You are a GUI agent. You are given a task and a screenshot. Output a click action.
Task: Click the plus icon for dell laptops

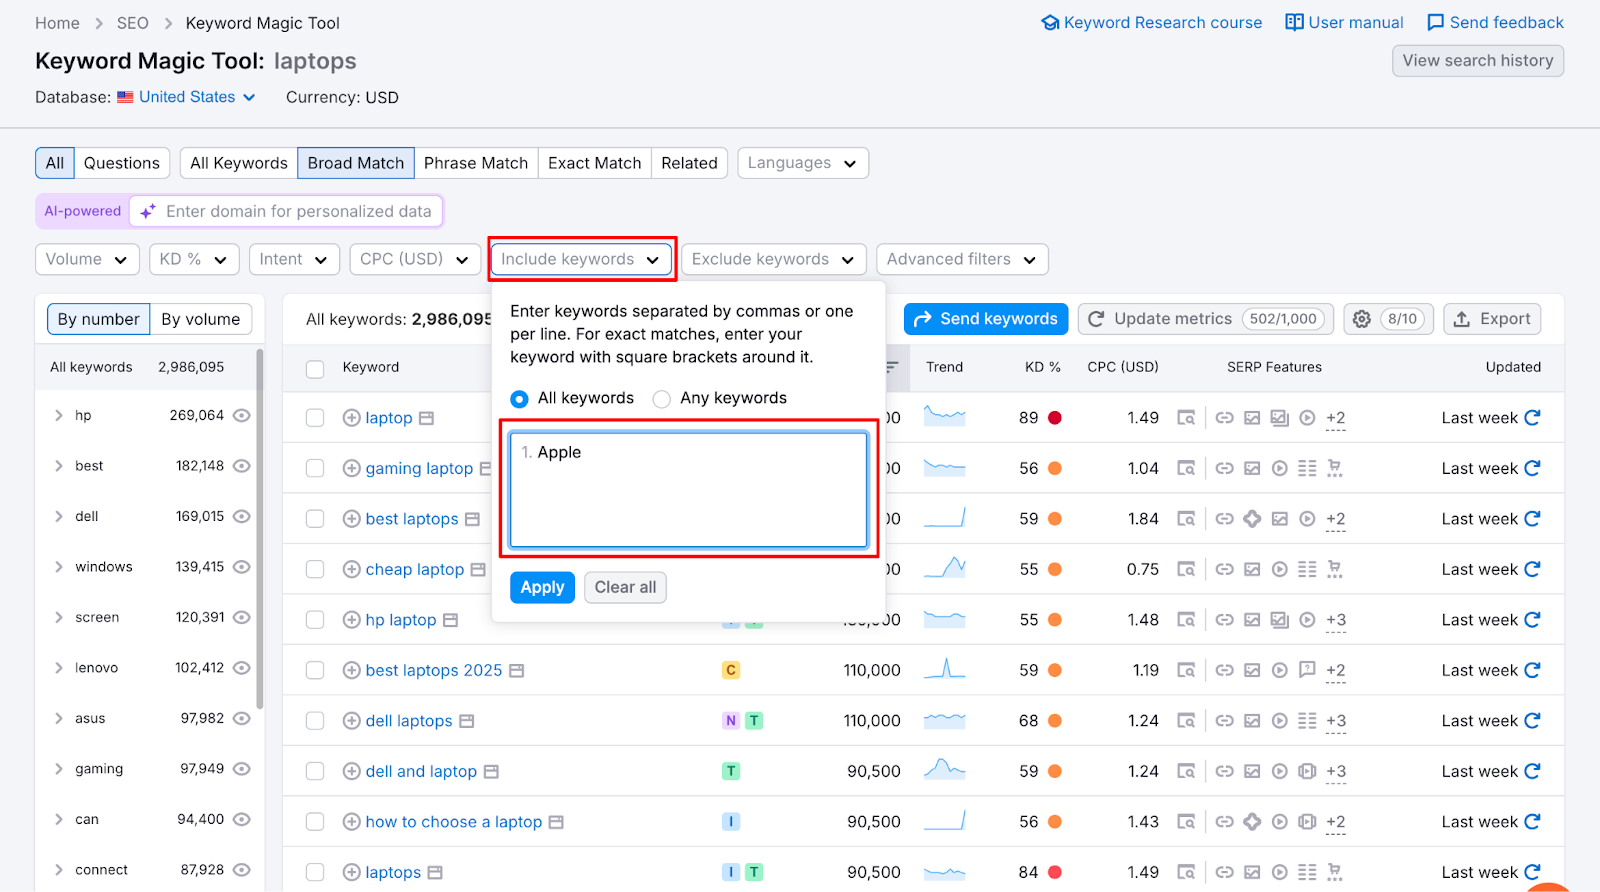(351, 721)
